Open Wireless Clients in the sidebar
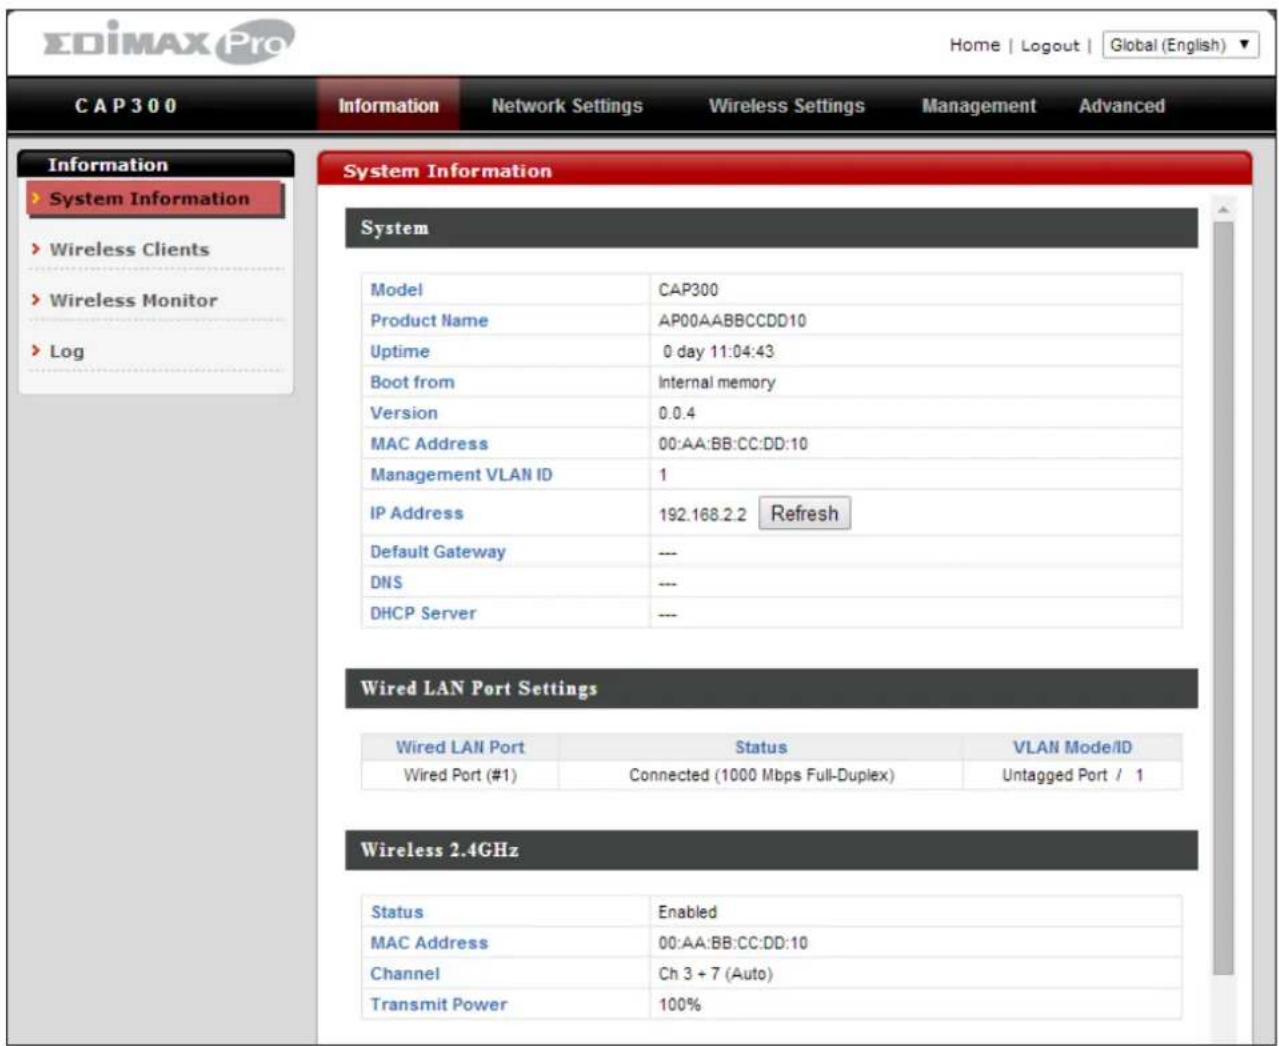Viewport: 1279px width, 1046px height. click(129, 250)
